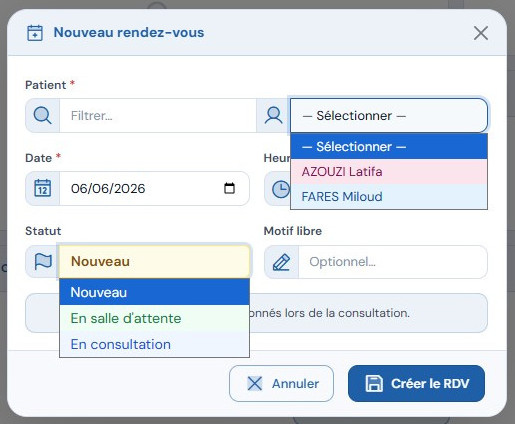This screenshot has height=424, width=515.
Task: Focus the Motif libre Optionnel field
Action: (x=393, y=262)
